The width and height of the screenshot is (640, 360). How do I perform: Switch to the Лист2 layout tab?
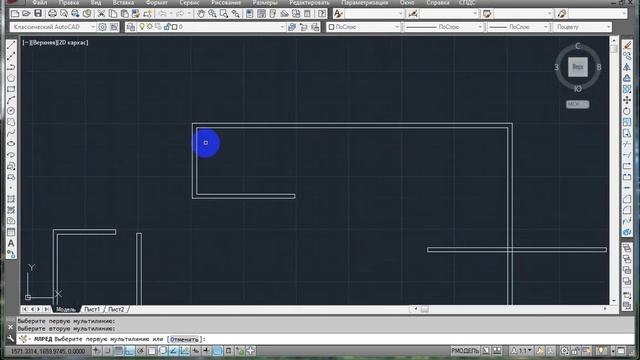pyautogui.click(x=116, y=309)
